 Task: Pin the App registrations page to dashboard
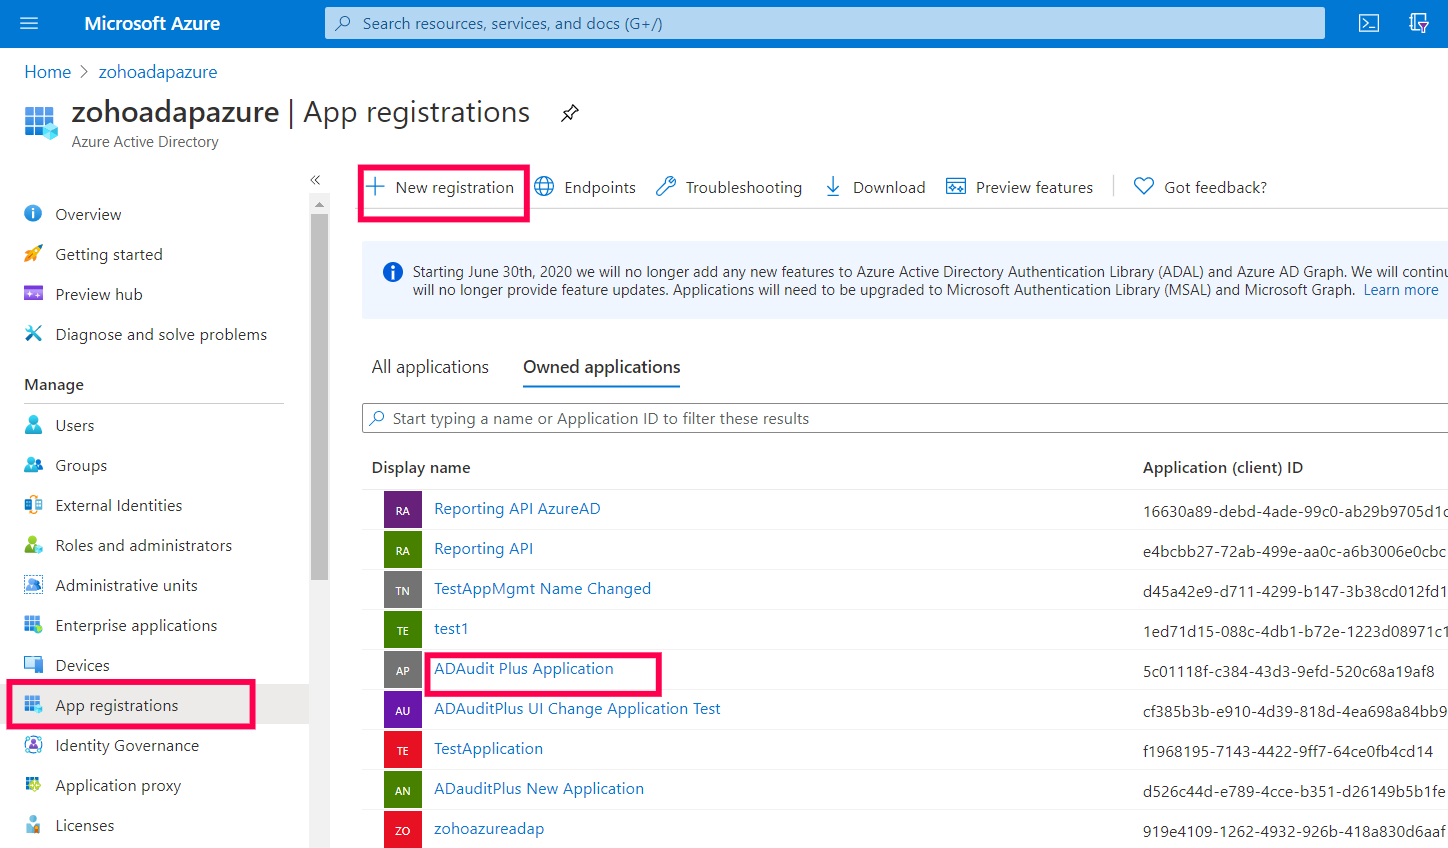(569, 113)
